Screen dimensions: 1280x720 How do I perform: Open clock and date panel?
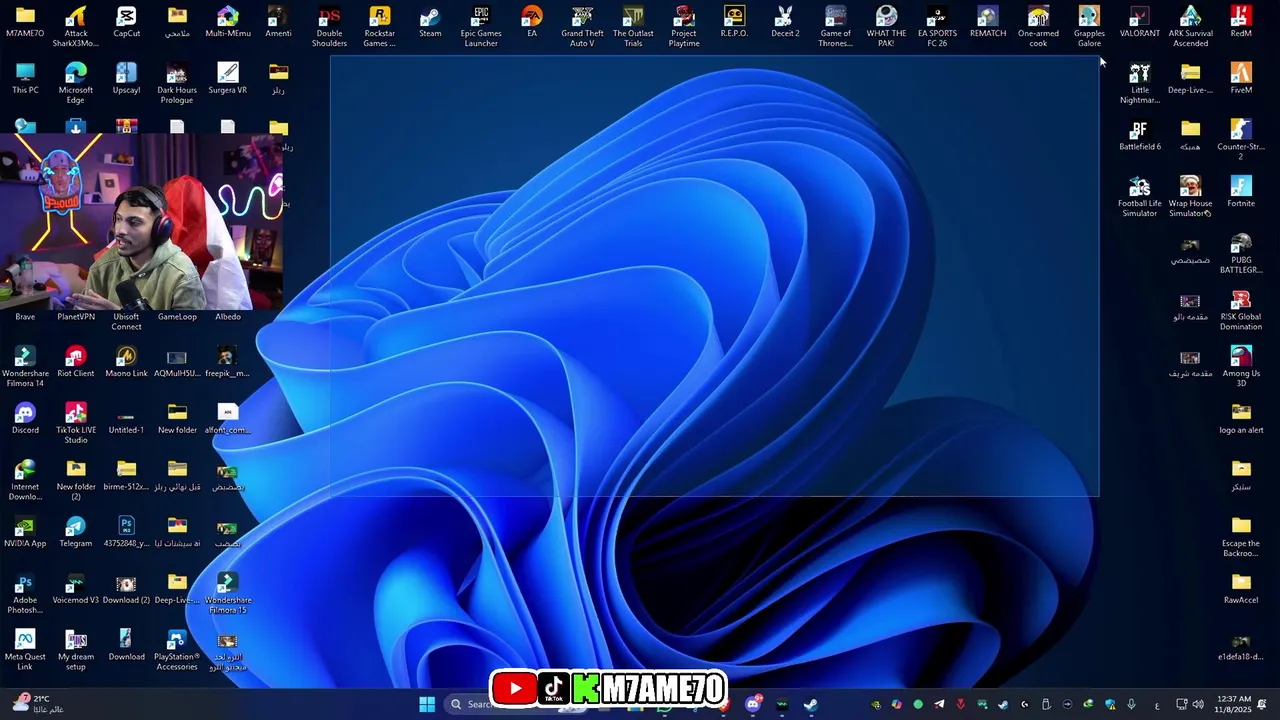click(x=1234, y=704)
